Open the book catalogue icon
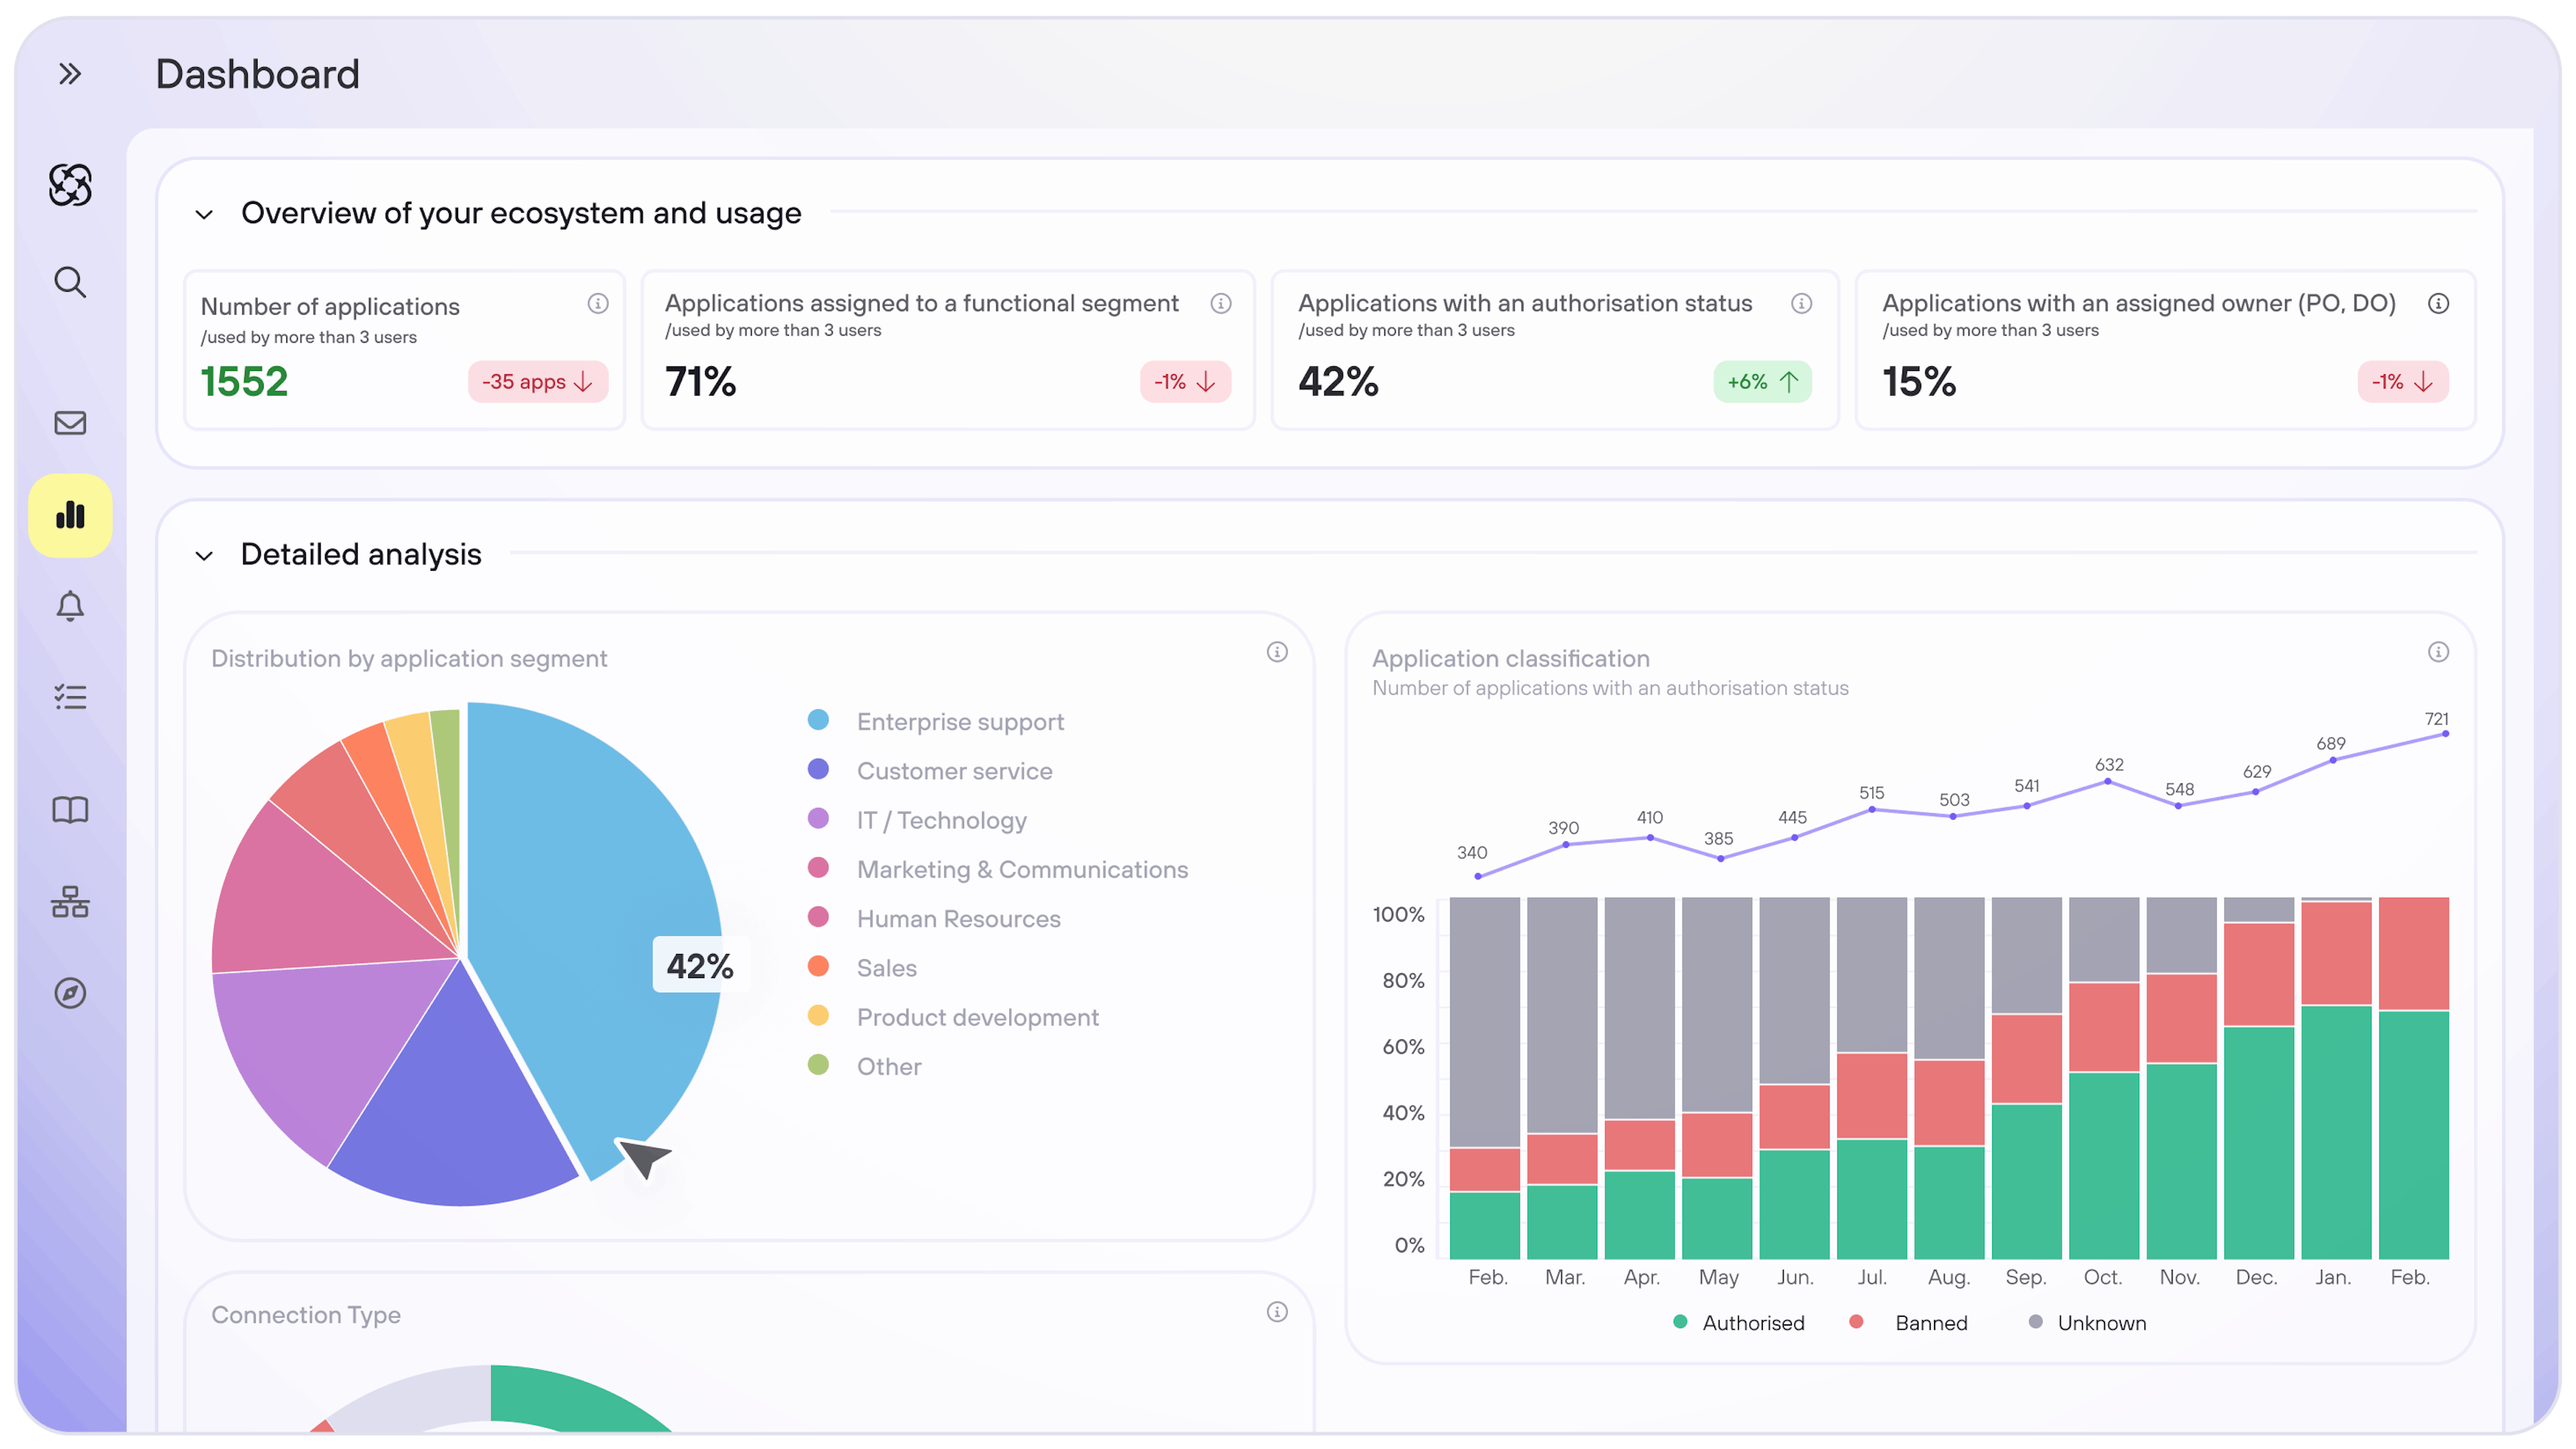Viewport: 2576px width, 1449px height. tap(69, 809)
